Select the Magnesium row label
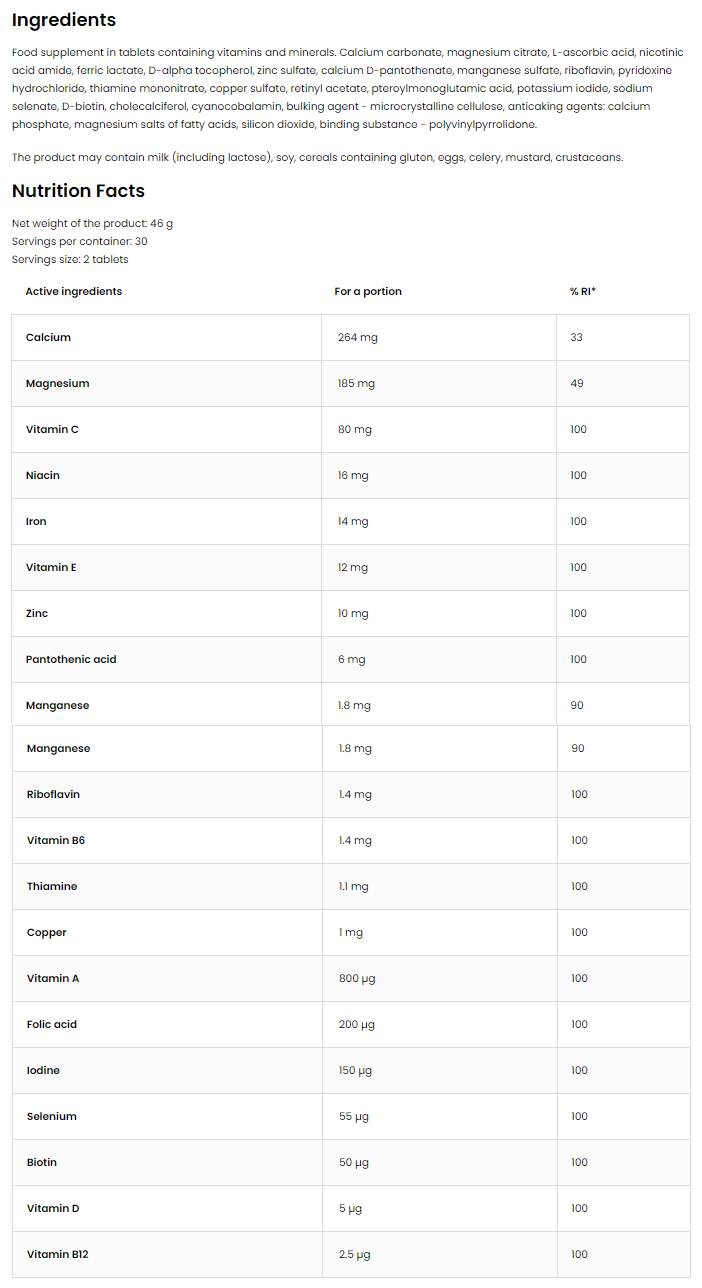The height and width of the screenshot is (1288, 702). pos(57,384)
